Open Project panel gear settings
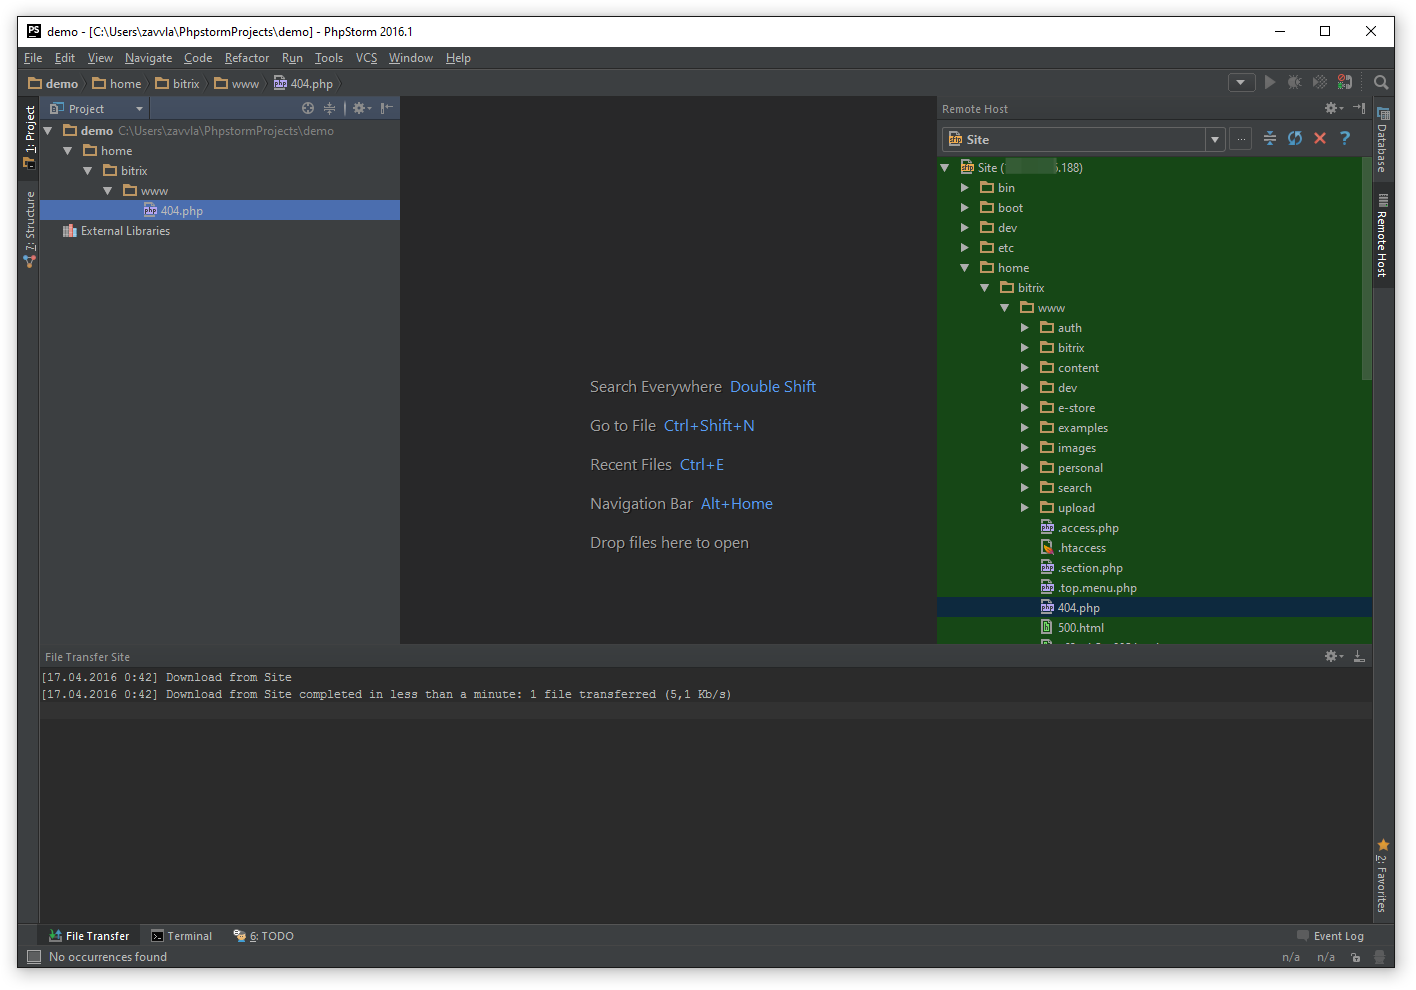The height and width of the screenshot is (990, 1416). [x=361, y=108]
